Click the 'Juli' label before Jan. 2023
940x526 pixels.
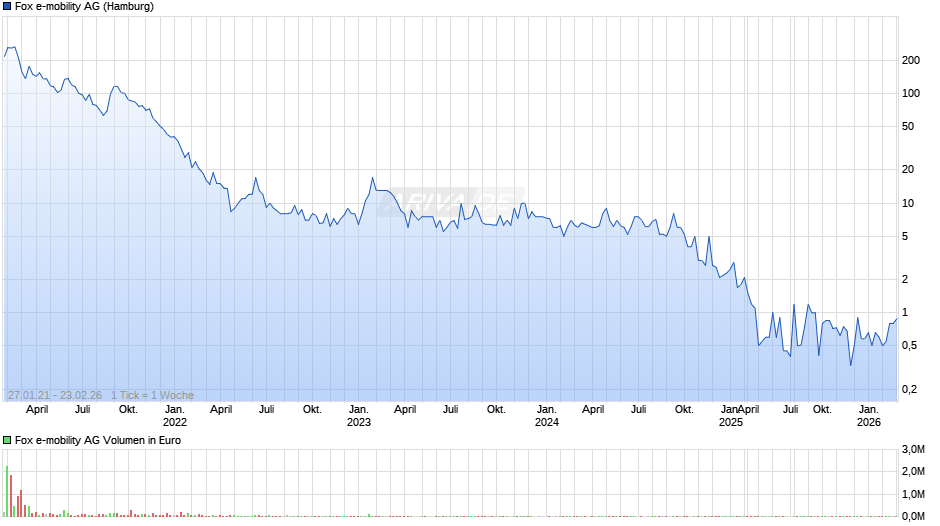coord(266,409)
